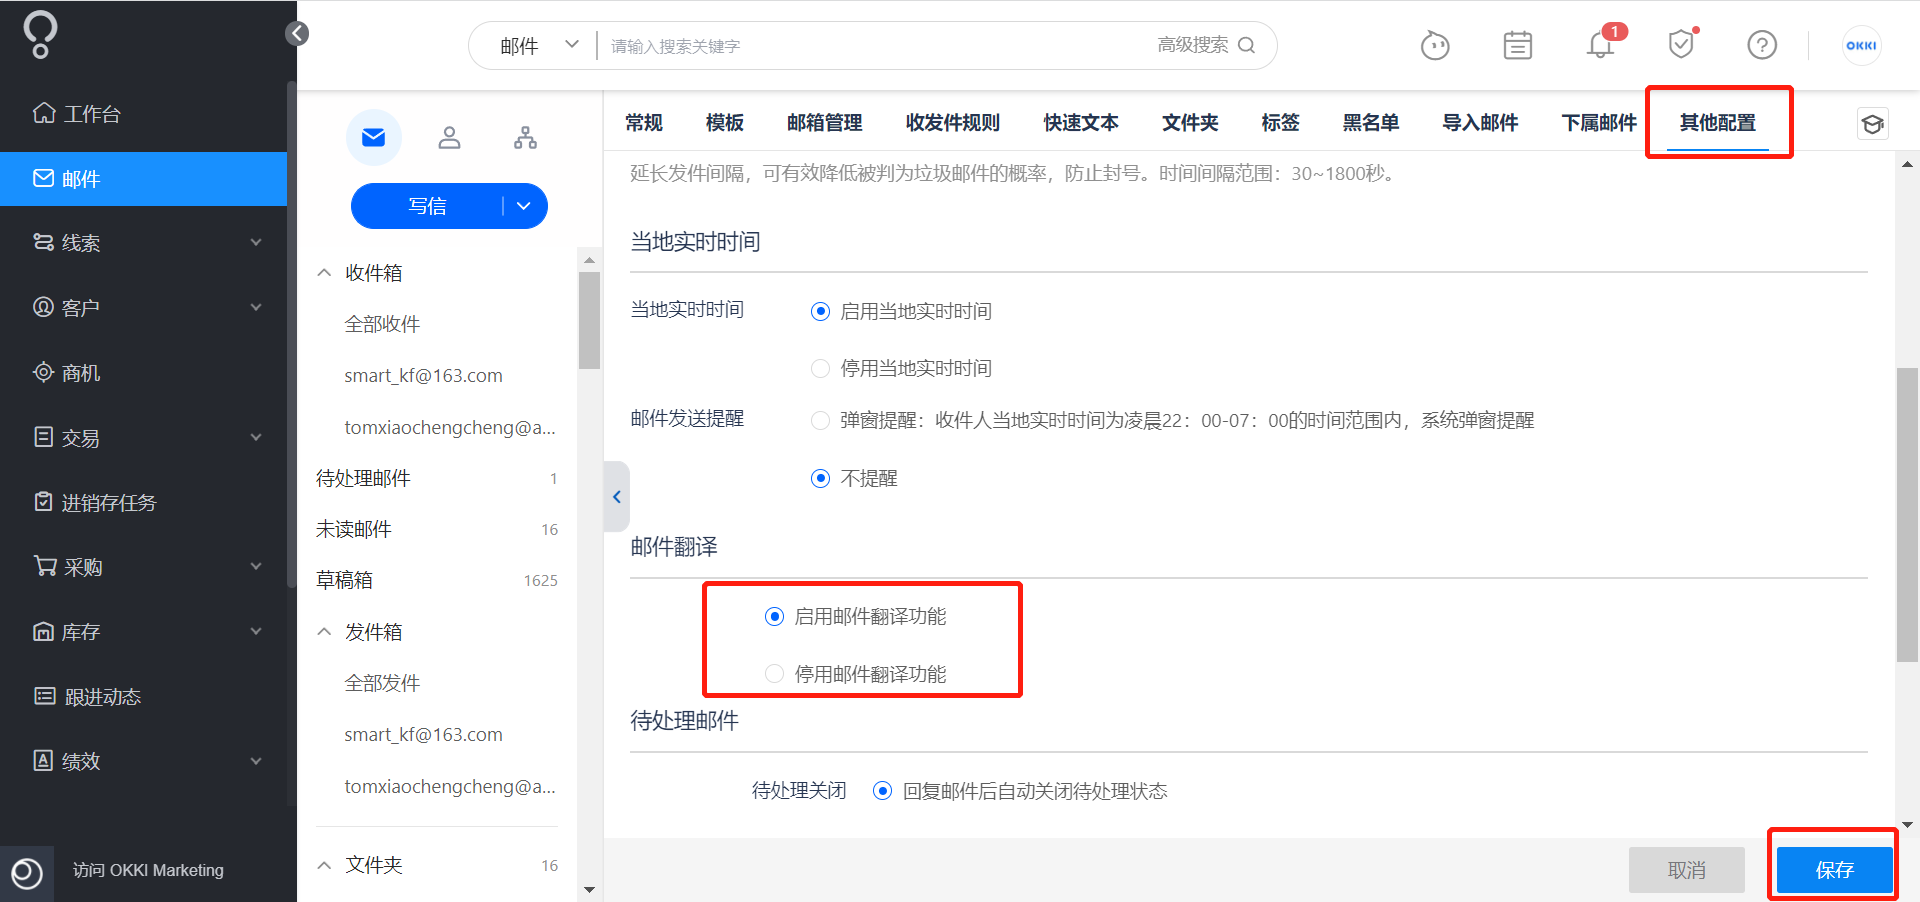This screenshot has width=1920, height=902.
Task: Open the notification bell icon
Action: [1601, 45]
